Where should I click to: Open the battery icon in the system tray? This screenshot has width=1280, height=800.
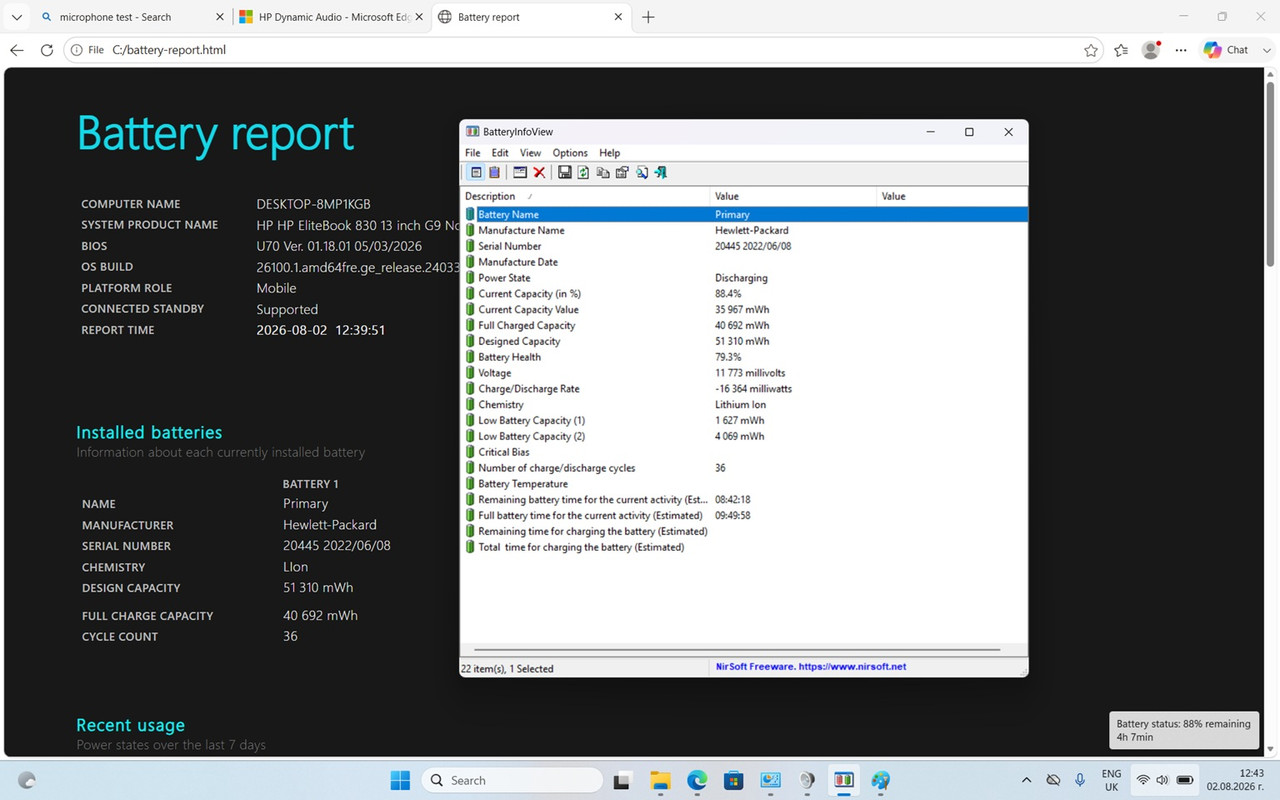coord(1186,780)
